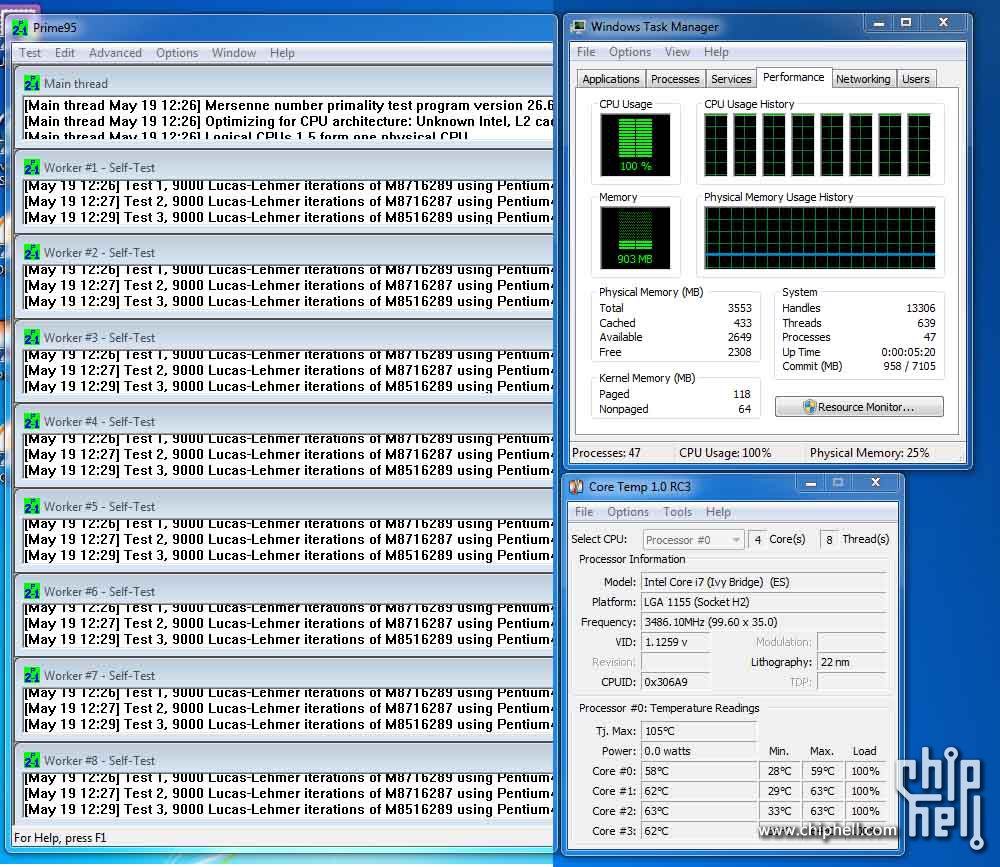This screenshot has width=1000, height=867.
Task: Click the Power field showing 0.0 watts
Action: point(698,752)
